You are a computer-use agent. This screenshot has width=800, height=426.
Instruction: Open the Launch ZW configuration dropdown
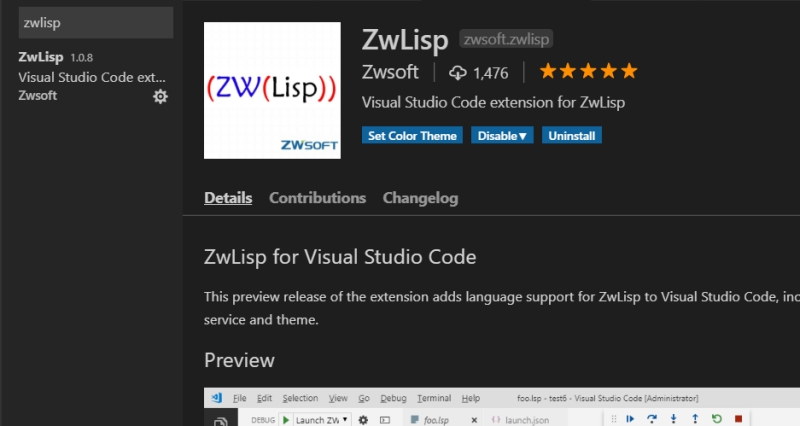tap(321, 420)
